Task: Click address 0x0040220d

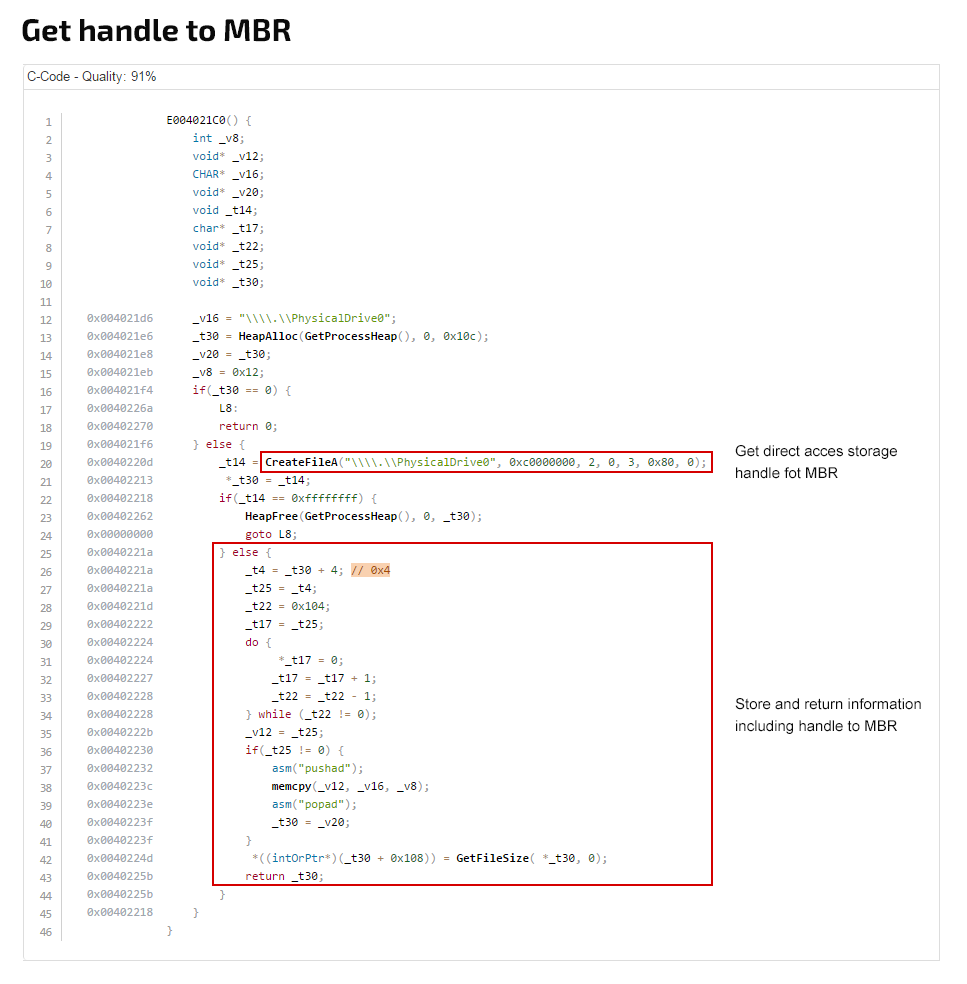Action: click(120, 463)
